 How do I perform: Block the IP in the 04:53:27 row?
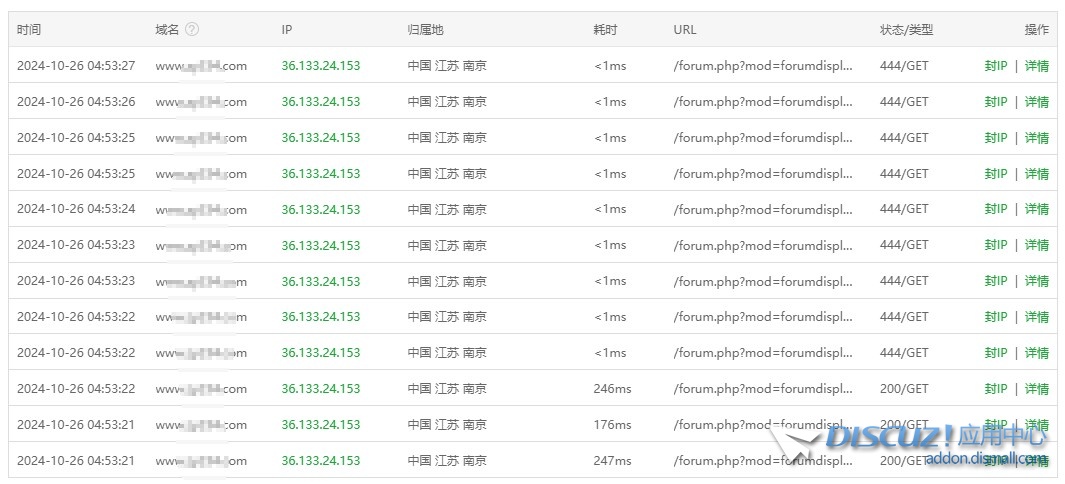pyautogui.click(x=996, y=66)
